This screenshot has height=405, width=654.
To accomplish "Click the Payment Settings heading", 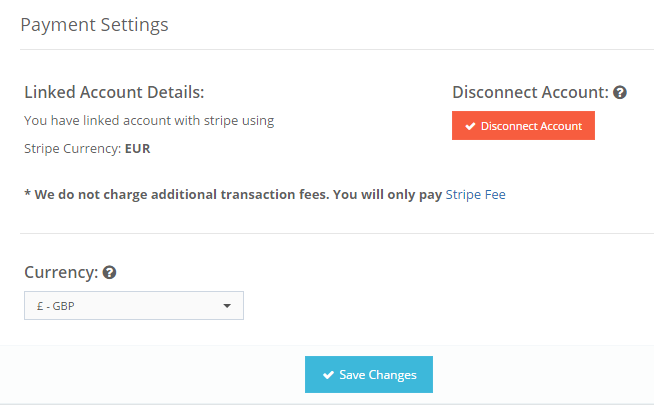I will pyautogui.click(x=94, y=24).
